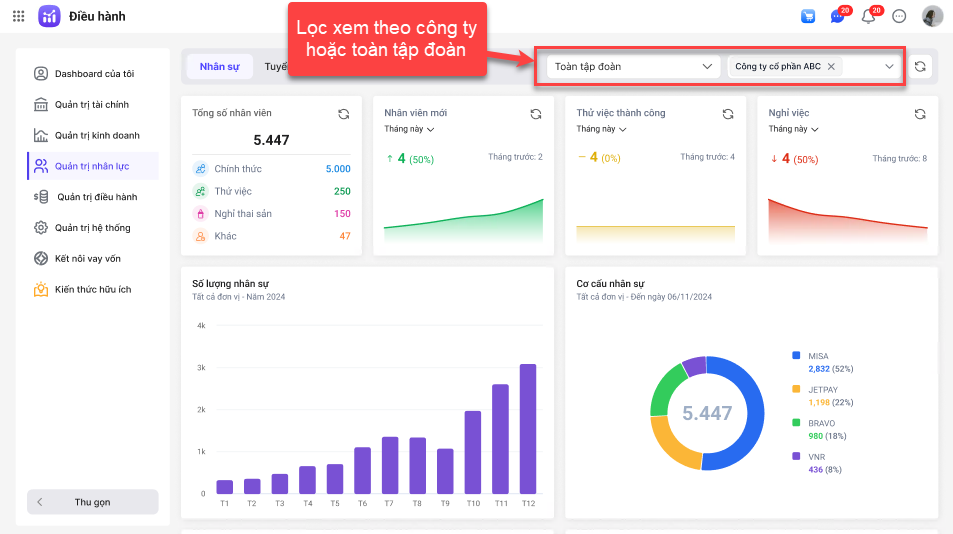Image resolution: width=953 pixels, height=534 pixels.
Task: Open the app launcher grid icon
Action: click(x=19, y=16)
